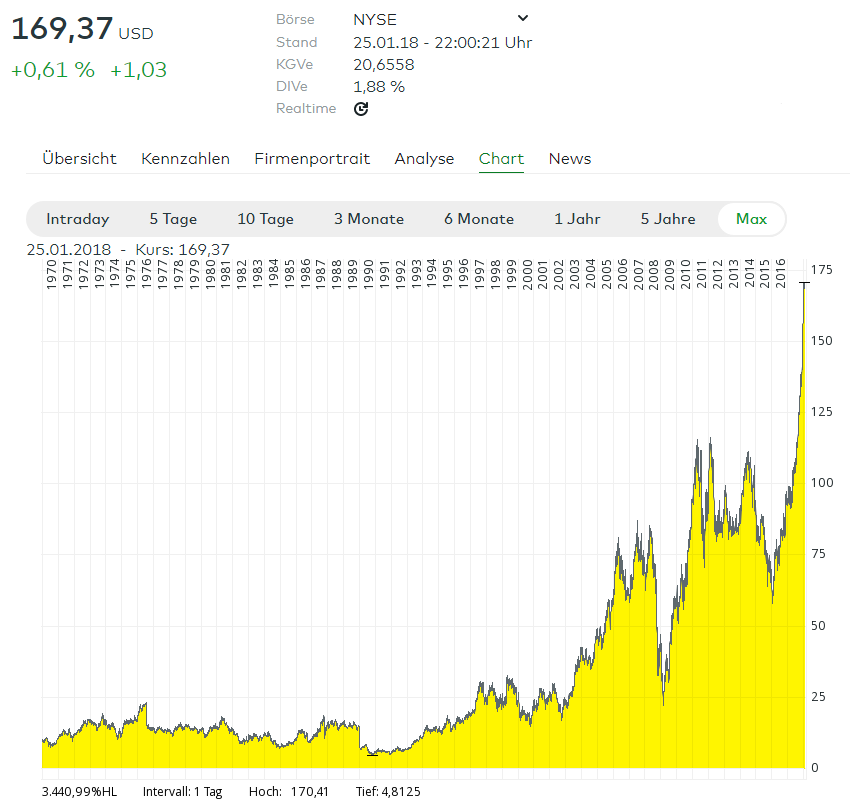Click the Börse label
The image size is (850, 811).
click(x=295, y=20)
